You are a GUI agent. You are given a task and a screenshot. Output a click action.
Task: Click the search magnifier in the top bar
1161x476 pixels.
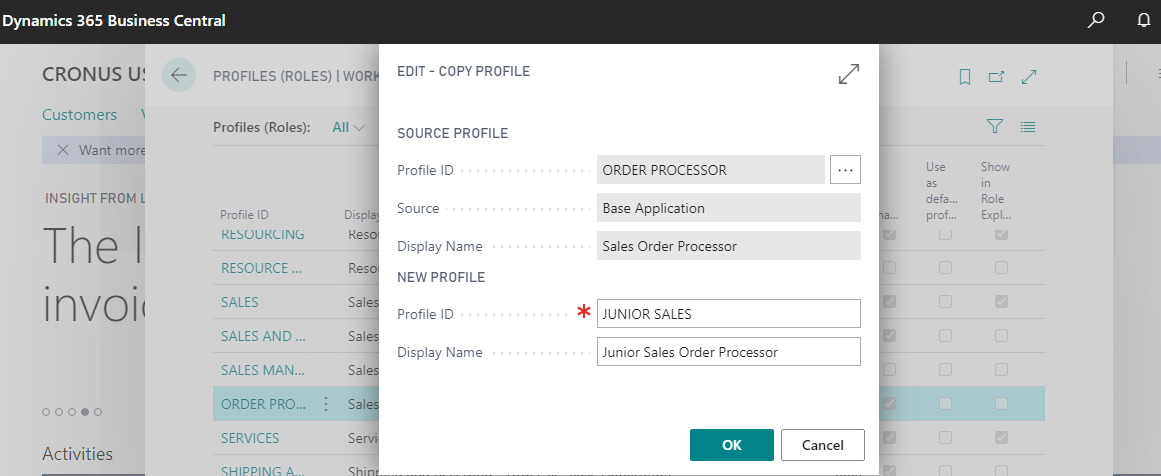coord(1097,20)
